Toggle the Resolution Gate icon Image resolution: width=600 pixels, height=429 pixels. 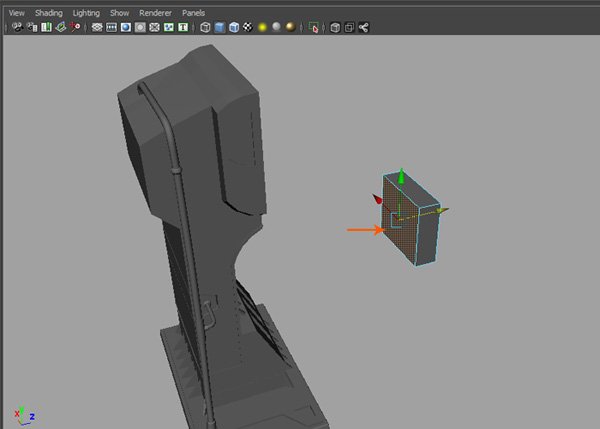pos(126,27)
